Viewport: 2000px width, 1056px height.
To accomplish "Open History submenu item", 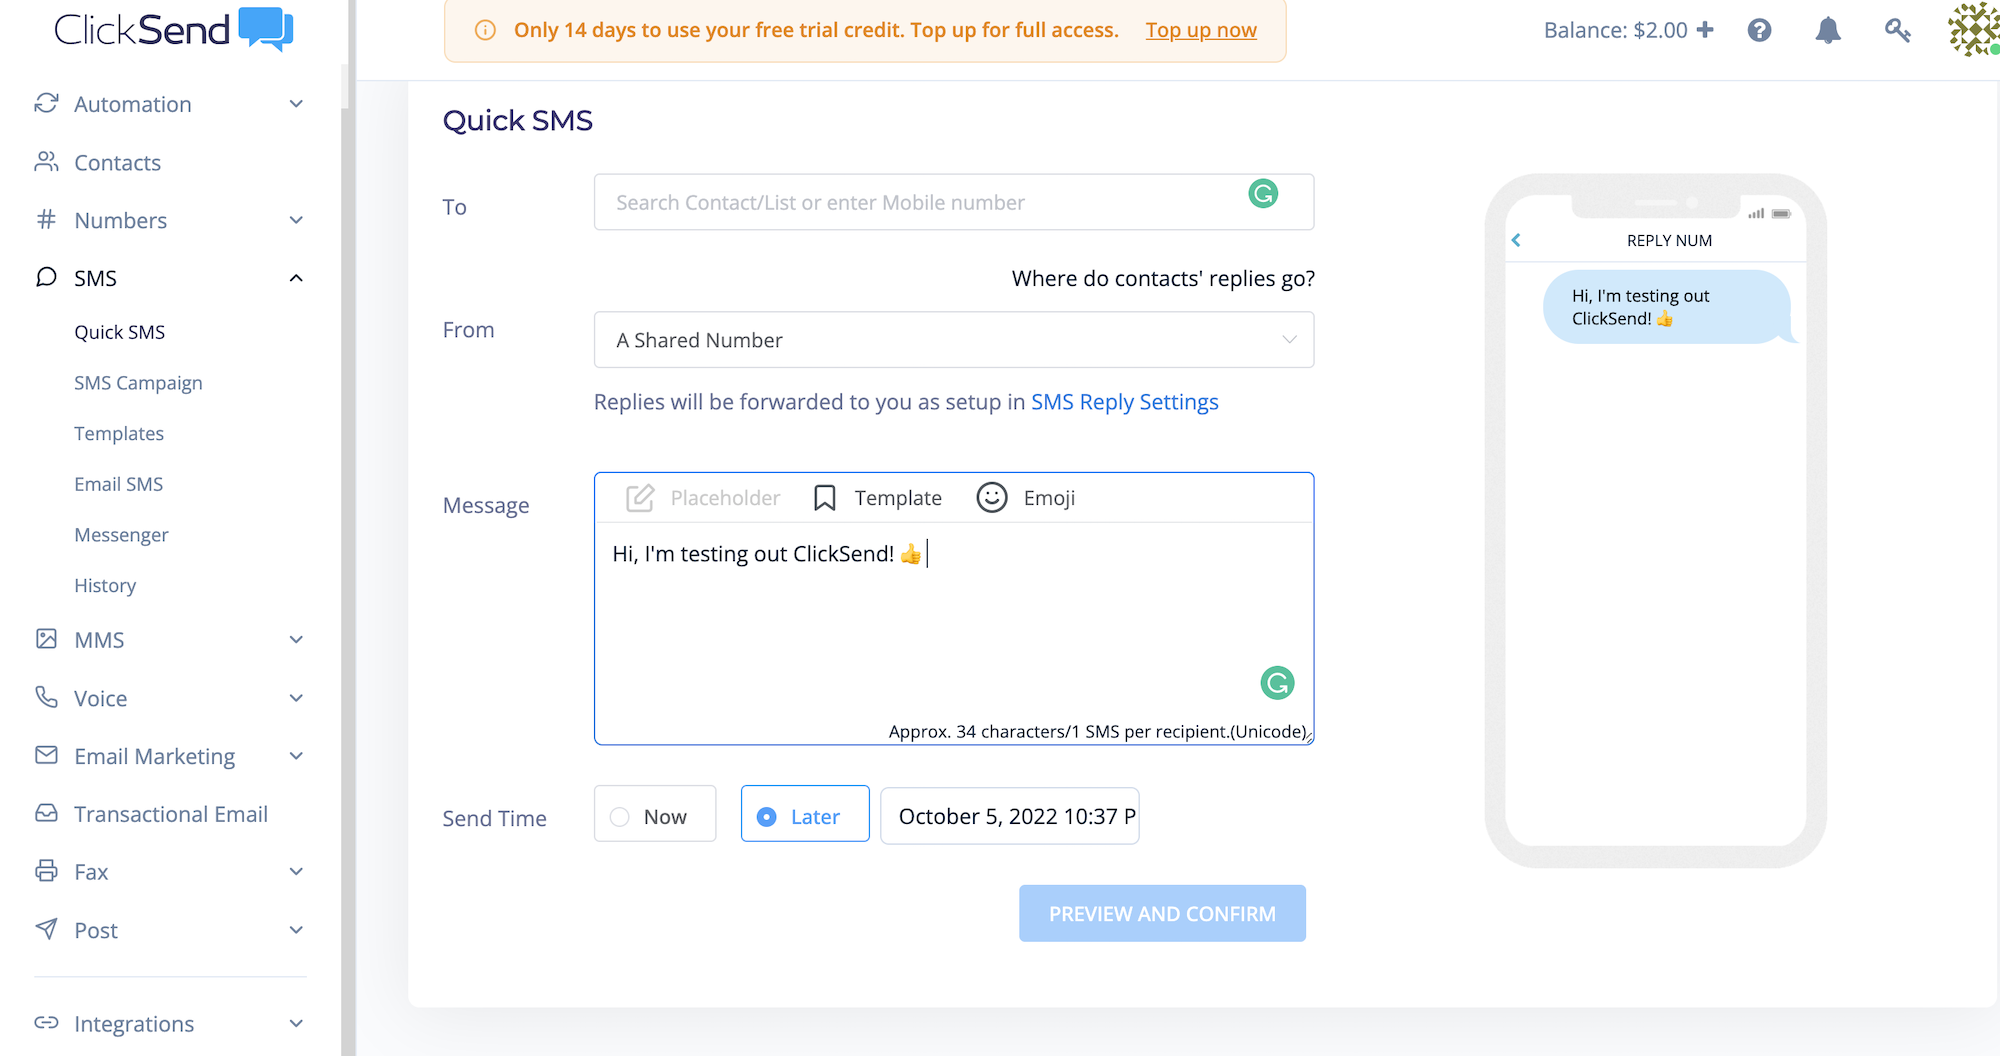I will tap(105, 585).
